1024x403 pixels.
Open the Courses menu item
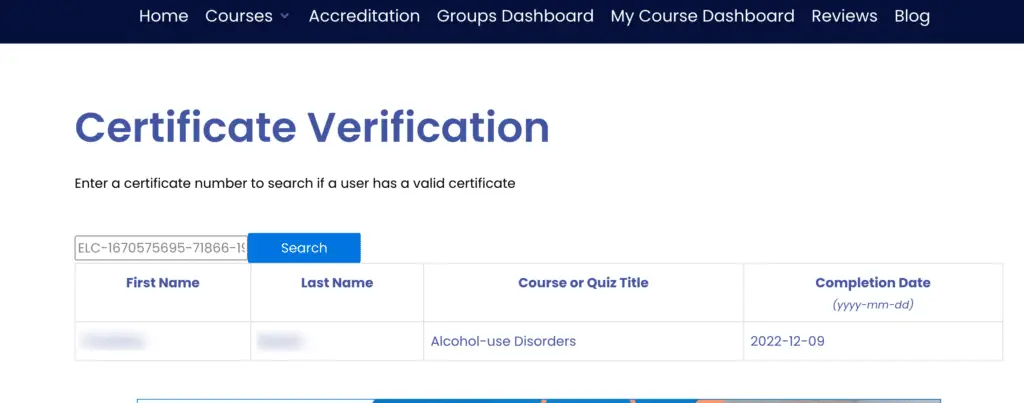pos(238,16)
